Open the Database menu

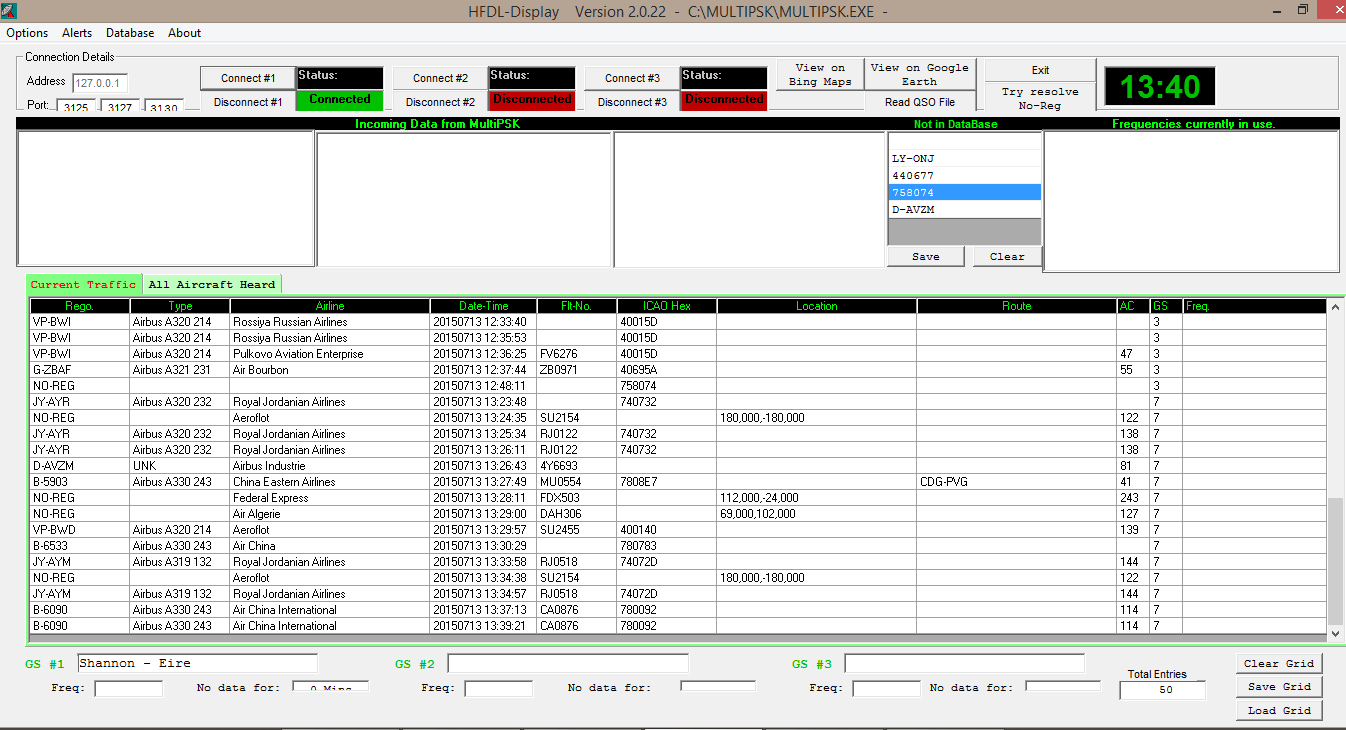coord(129,33)
